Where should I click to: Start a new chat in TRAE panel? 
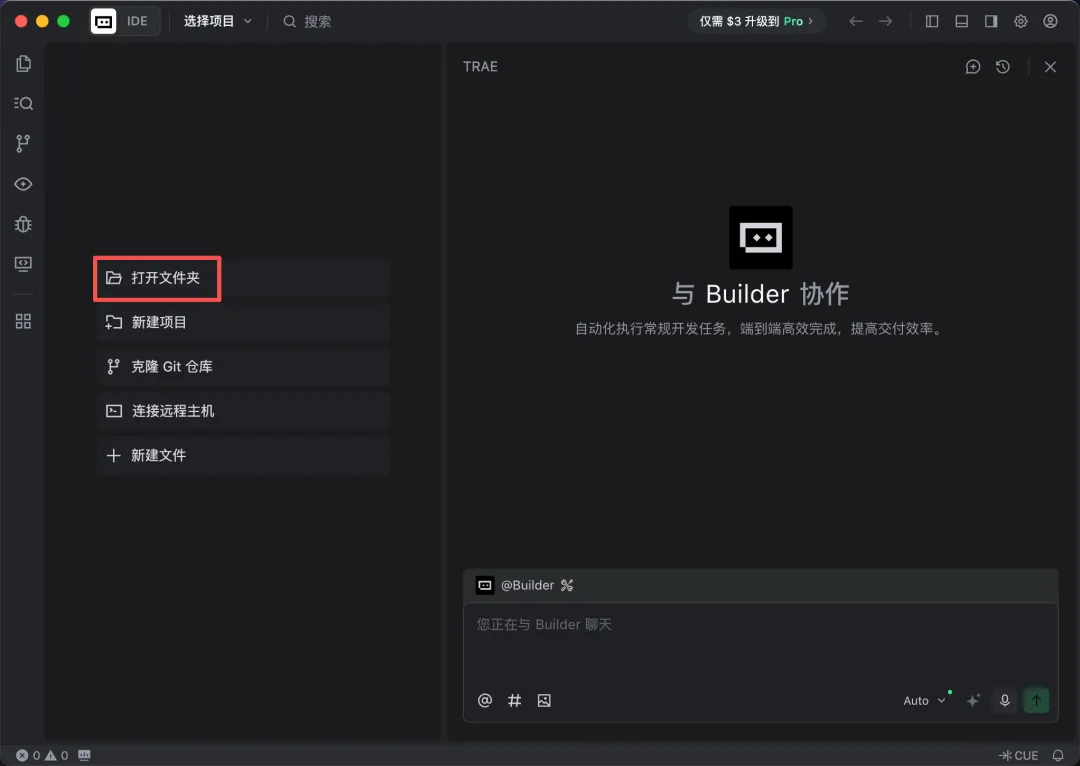pos(973,67)
